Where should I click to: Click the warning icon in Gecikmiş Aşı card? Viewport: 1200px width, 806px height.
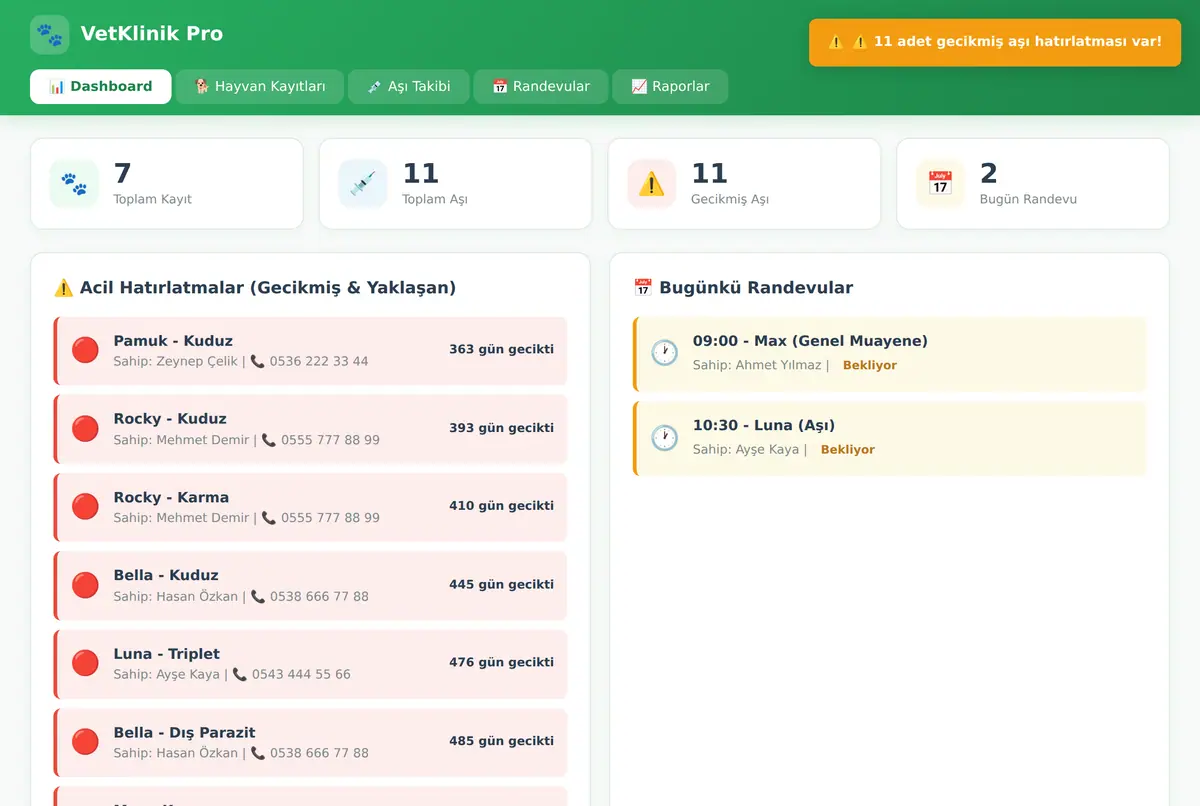(652, 184)
